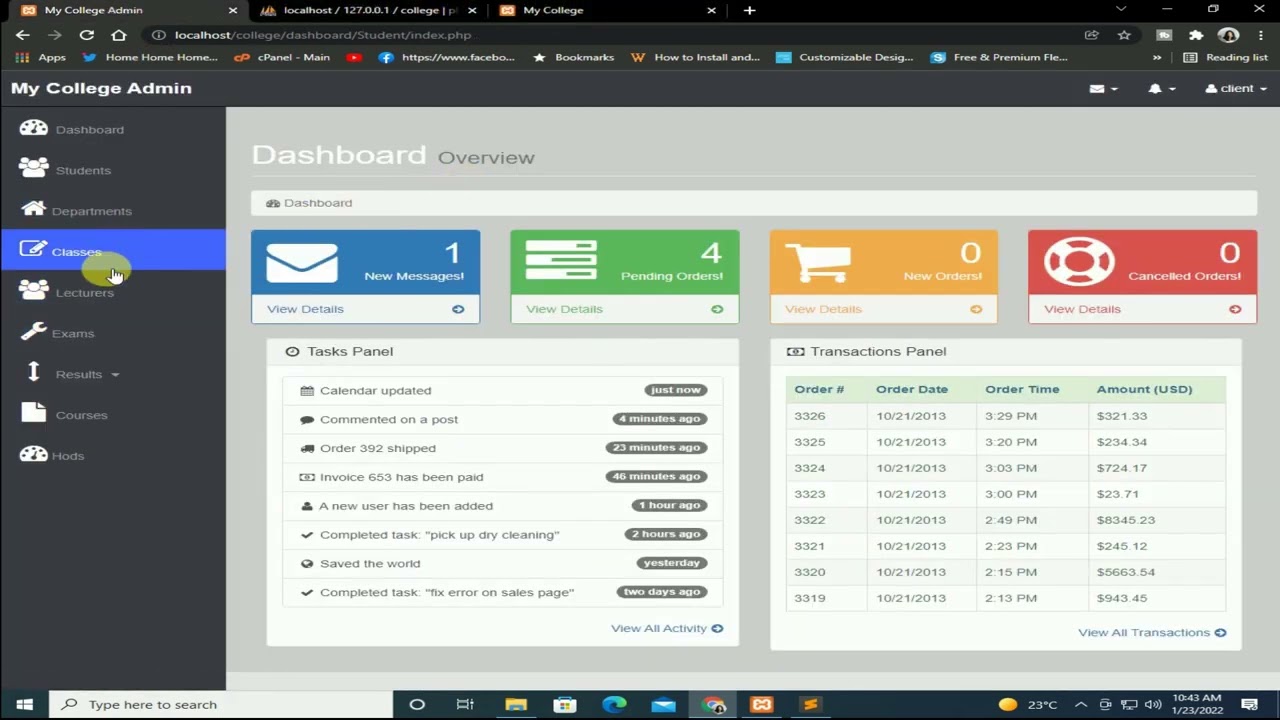Screen dimensions: 1280x720
Task: Open View Details under Cancelled Orders
Action: point(1142,309)
